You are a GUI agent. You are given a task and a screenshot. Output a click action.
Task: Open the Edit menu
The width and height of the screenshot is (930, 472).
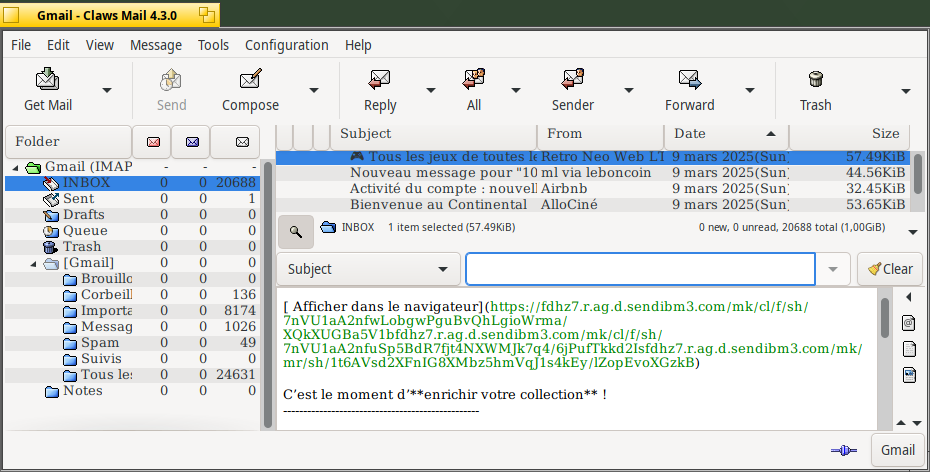58,45
